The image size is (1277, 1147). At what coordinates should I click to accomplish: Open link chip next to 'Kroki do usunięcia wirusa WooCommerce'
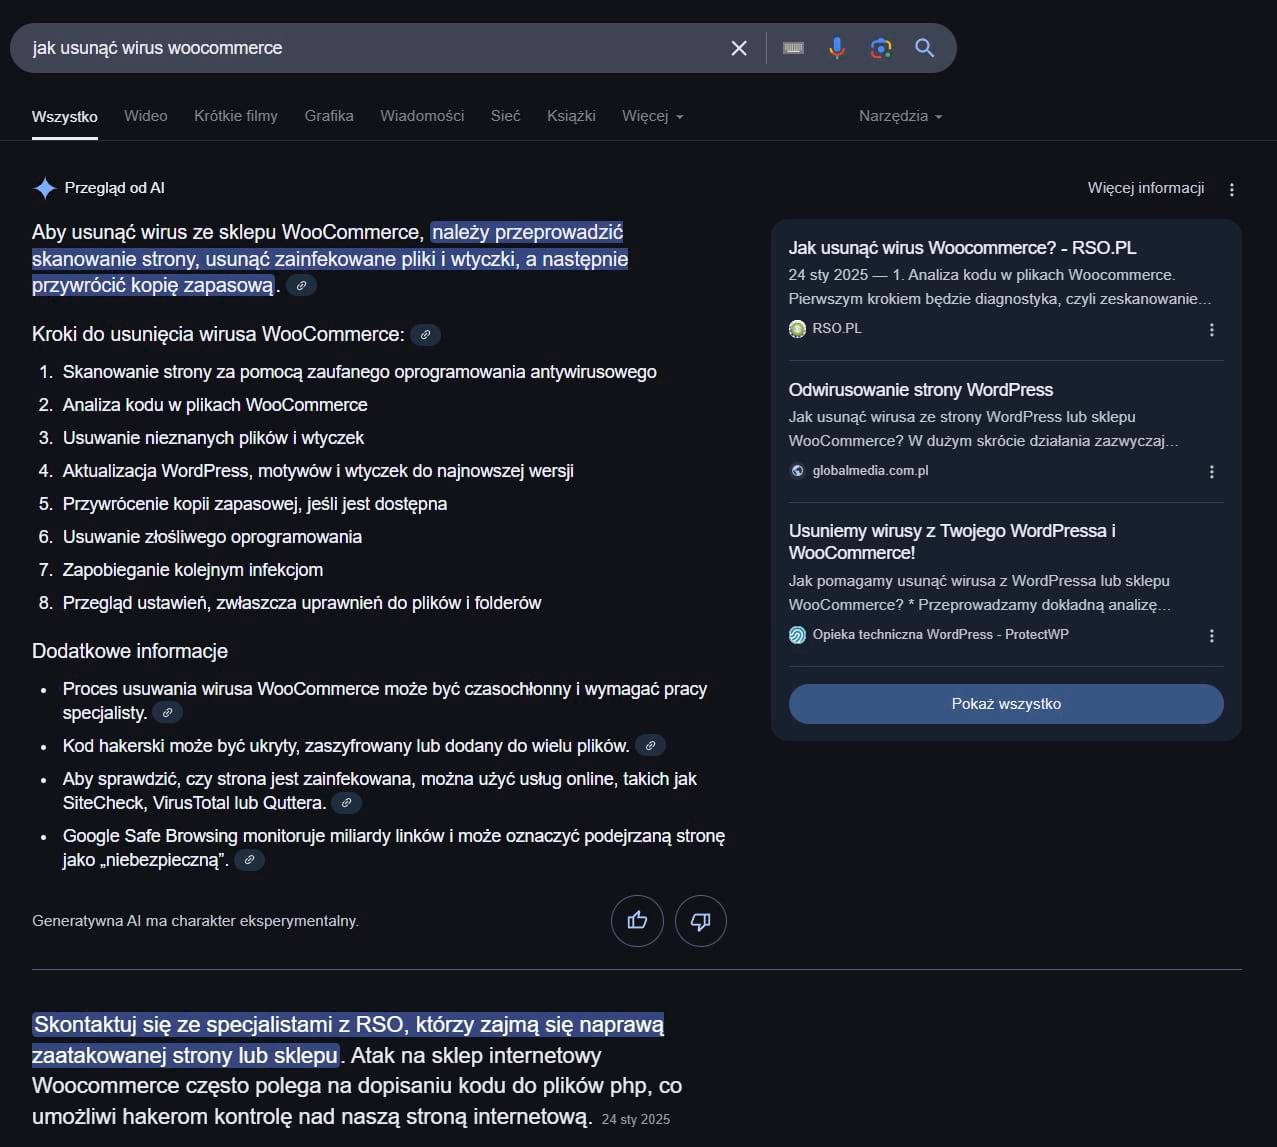[425, 335]
